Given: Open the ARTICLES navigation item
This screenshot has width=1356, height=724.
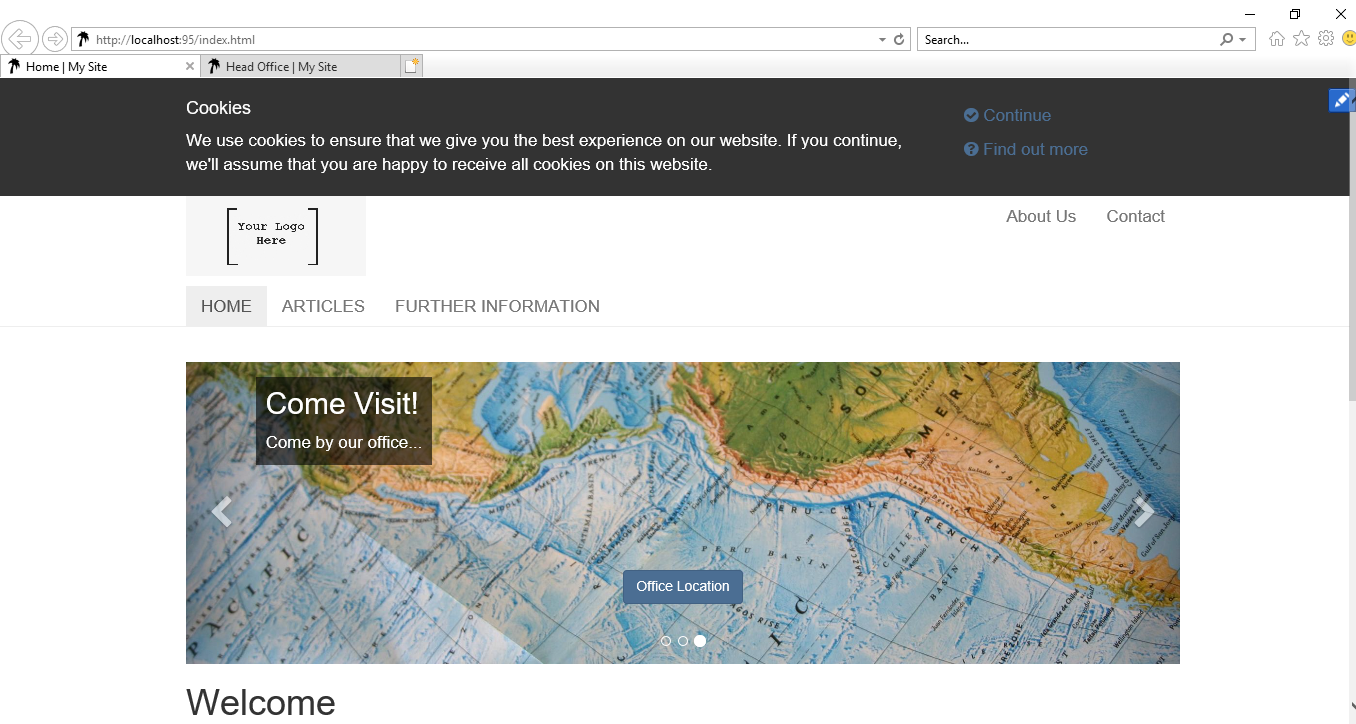Looking at the screenshot, I should click(322, 306).
